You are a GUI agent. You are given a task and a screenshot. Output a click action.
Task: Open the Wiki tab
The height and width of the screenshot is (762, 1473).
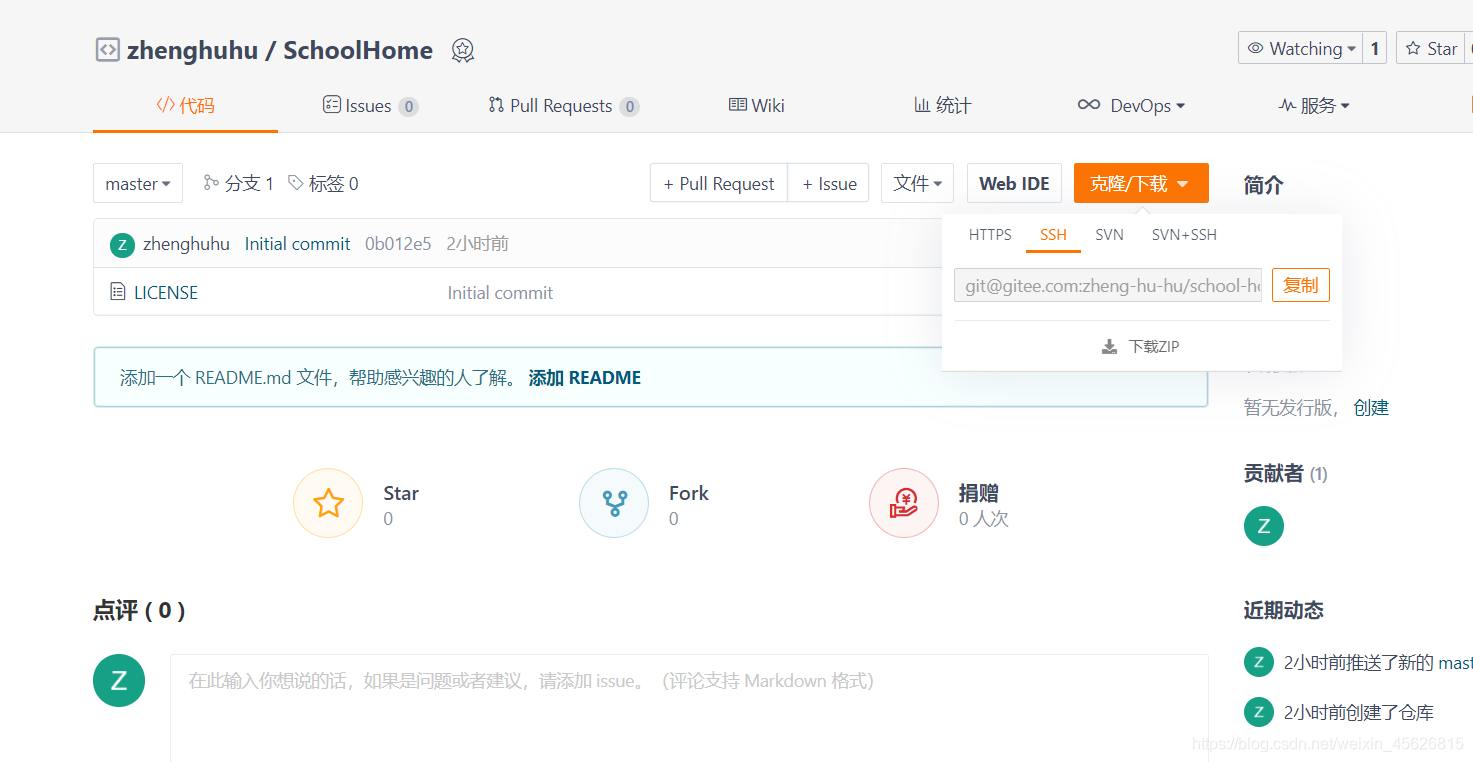pyautogui.click(x=757, y=106)
